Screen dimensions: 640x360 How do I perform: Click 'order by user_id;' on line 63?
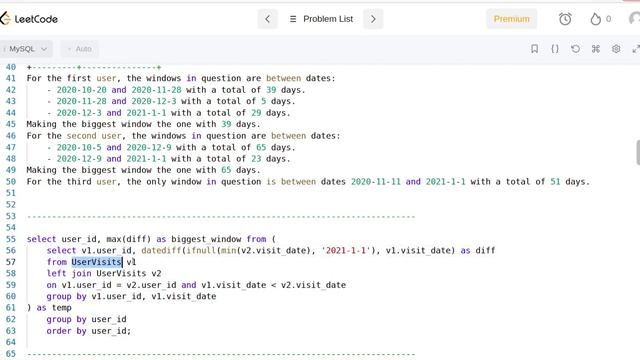(89, 331)
